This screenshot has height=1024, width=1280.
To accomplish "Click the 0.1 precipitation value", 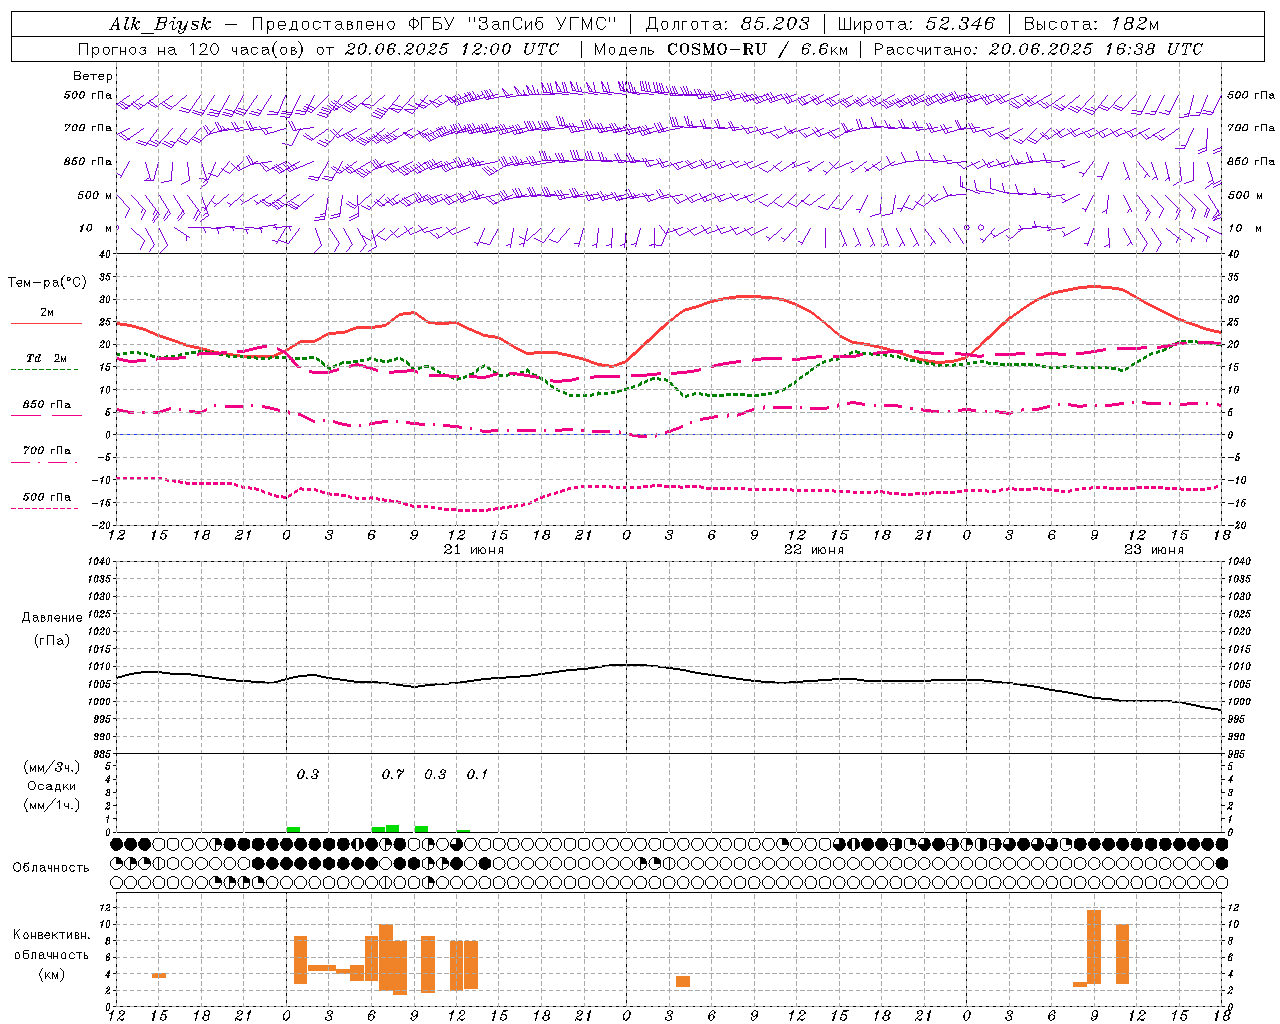I will pyautogui.click(x=478, y=774).
